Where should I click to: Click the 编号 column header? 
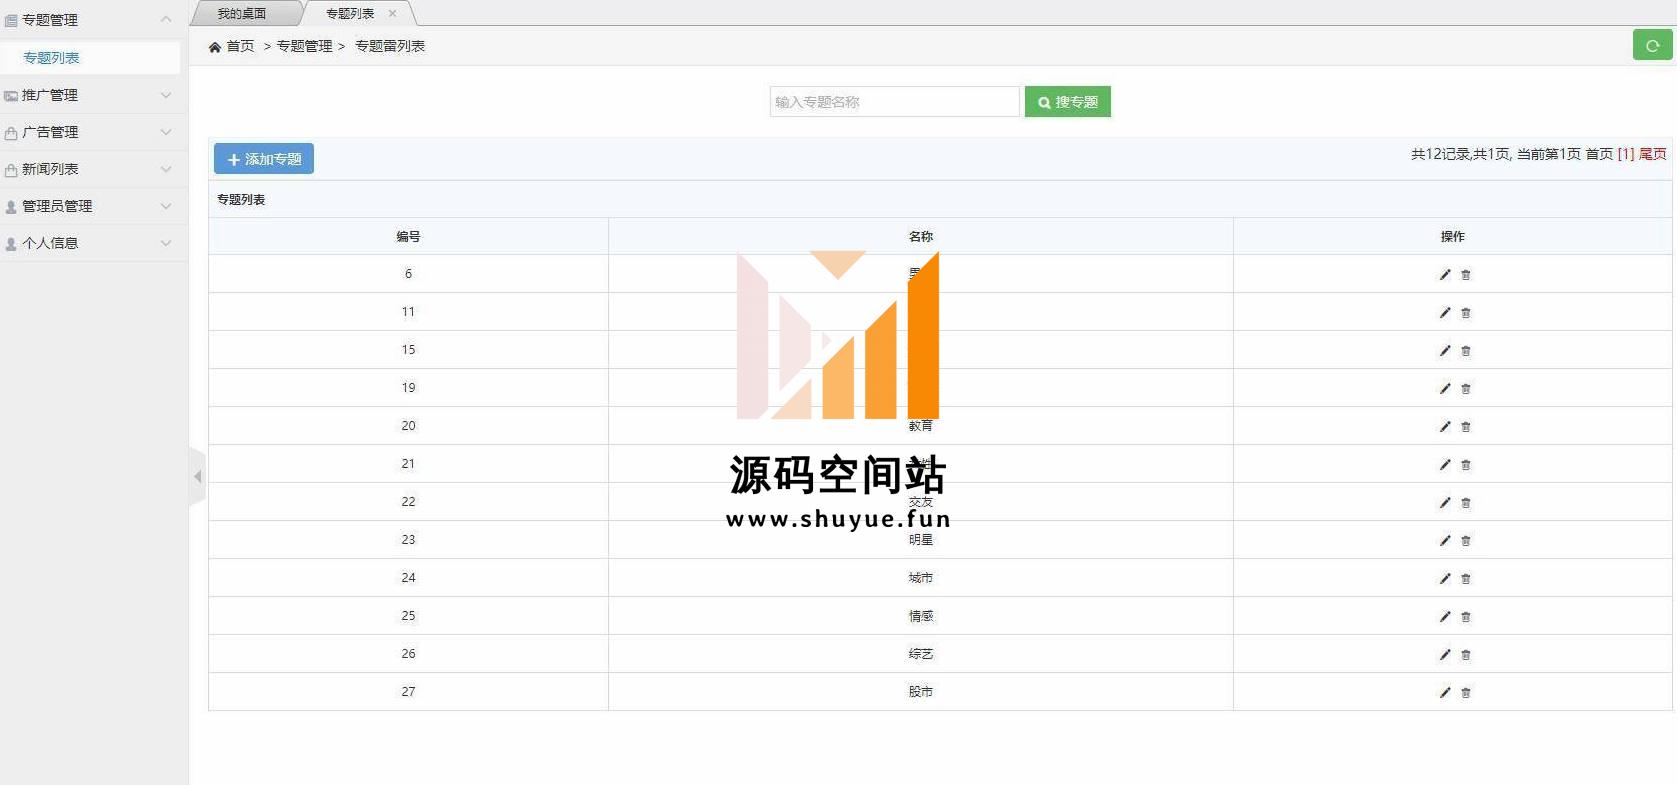(408, 237)
